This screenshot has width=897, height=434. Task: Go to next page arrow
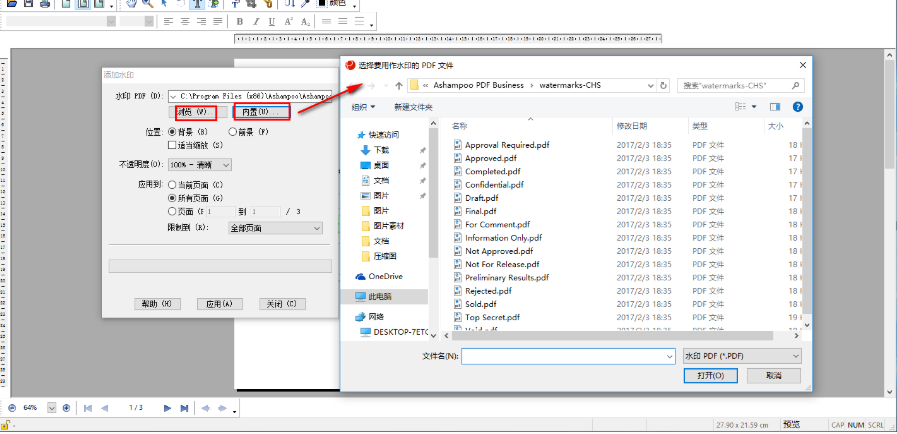168,408
